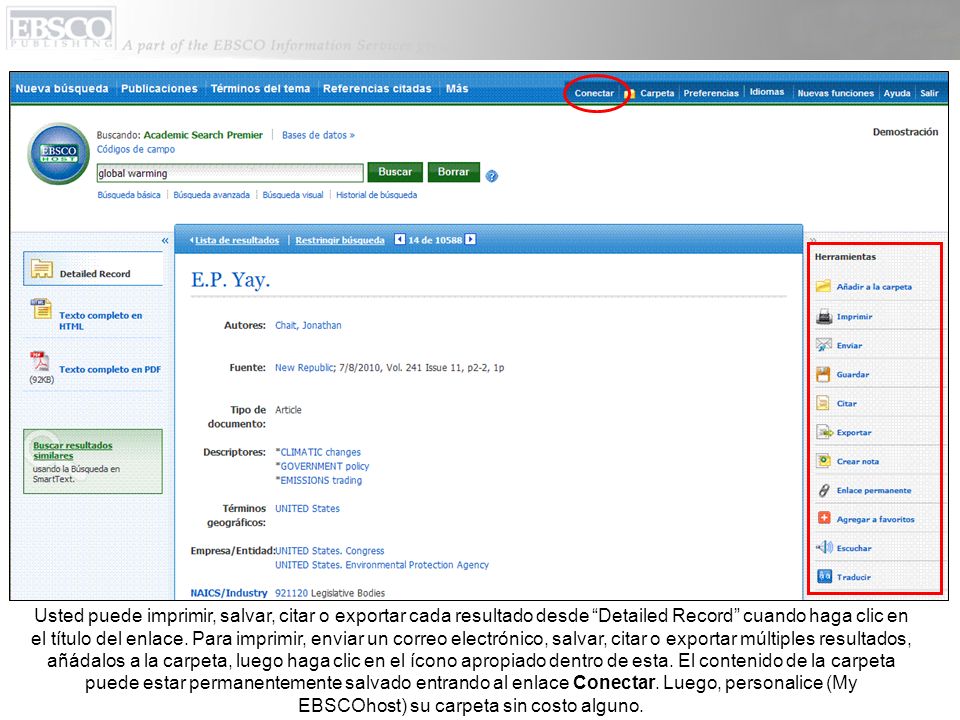This screenshot has height=720, width=960.
Task: Click Restringir búsqueda link
Action: click(340, 240)
